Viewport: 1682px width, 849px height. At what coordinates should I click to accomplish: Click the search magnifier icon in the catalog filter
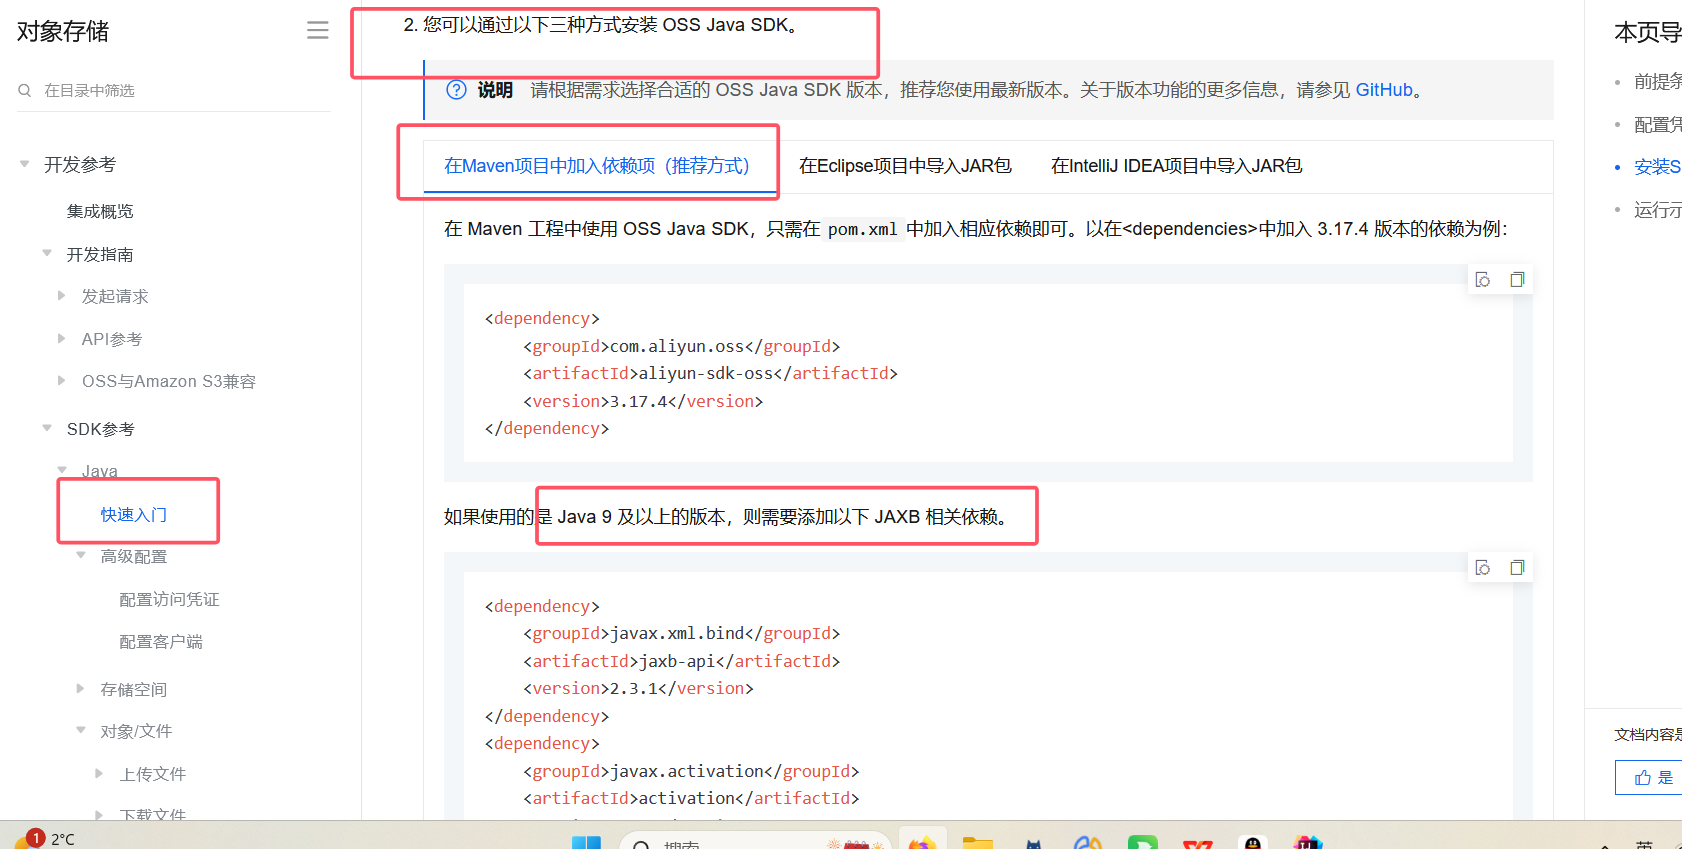(25, 90)
